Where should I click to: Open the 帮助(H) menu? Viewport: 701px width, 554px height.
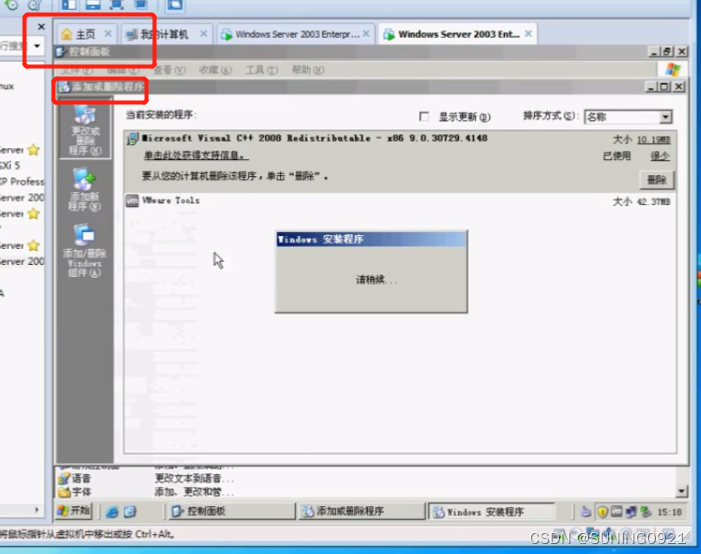point(308,70)
